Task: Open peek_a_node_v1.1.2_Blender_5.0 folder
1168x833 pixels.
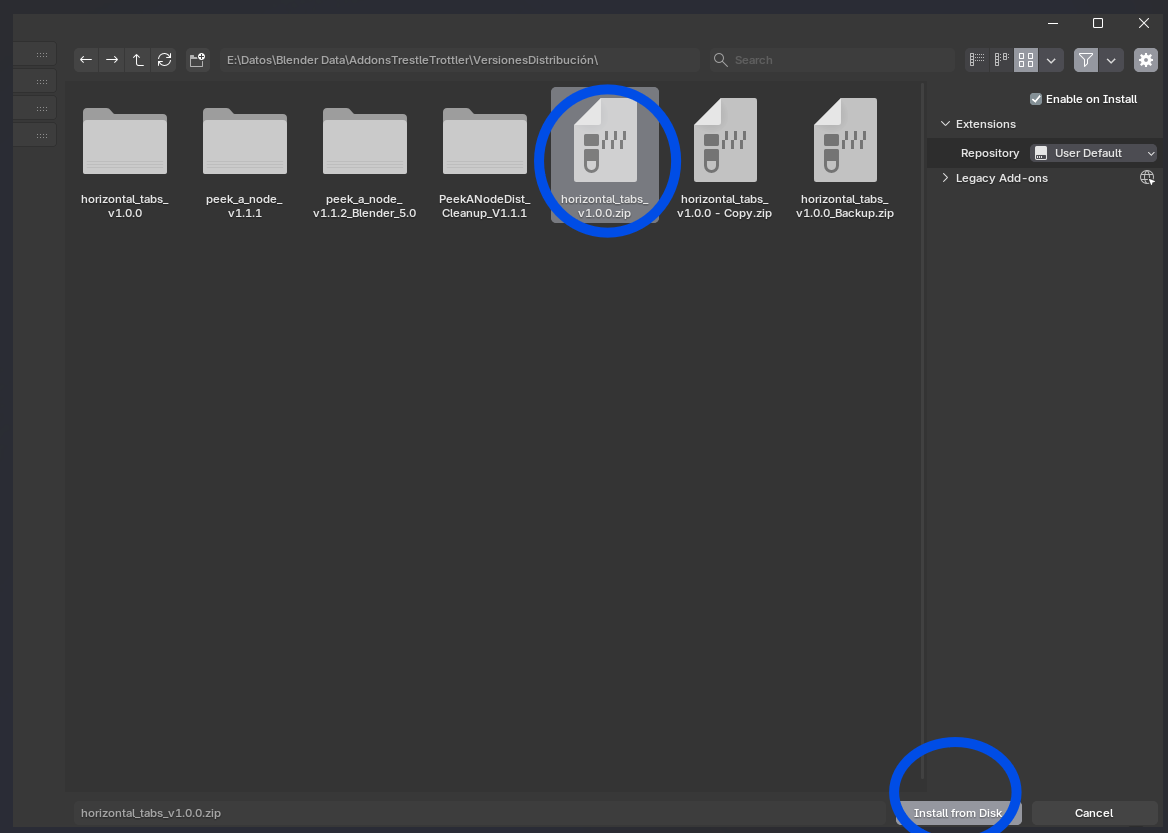Action: [x=364, y=154]
